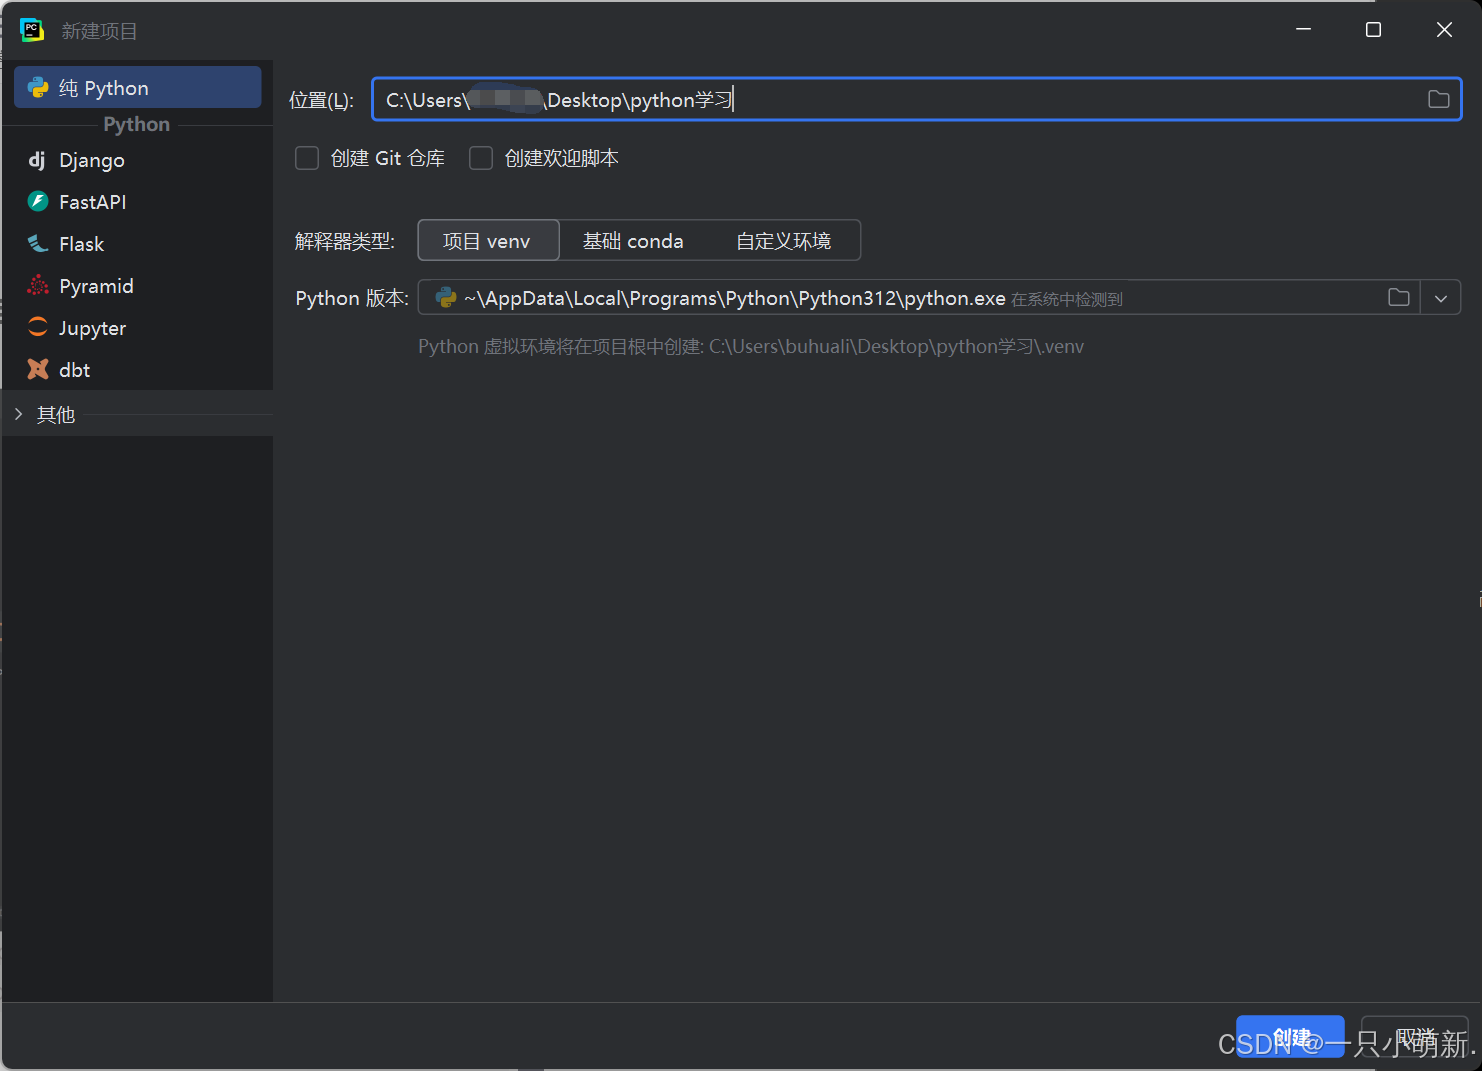Click the Python logo icon beside 纯 Python
This screenshot has height=1071, width=1482.
pos(38,88)
